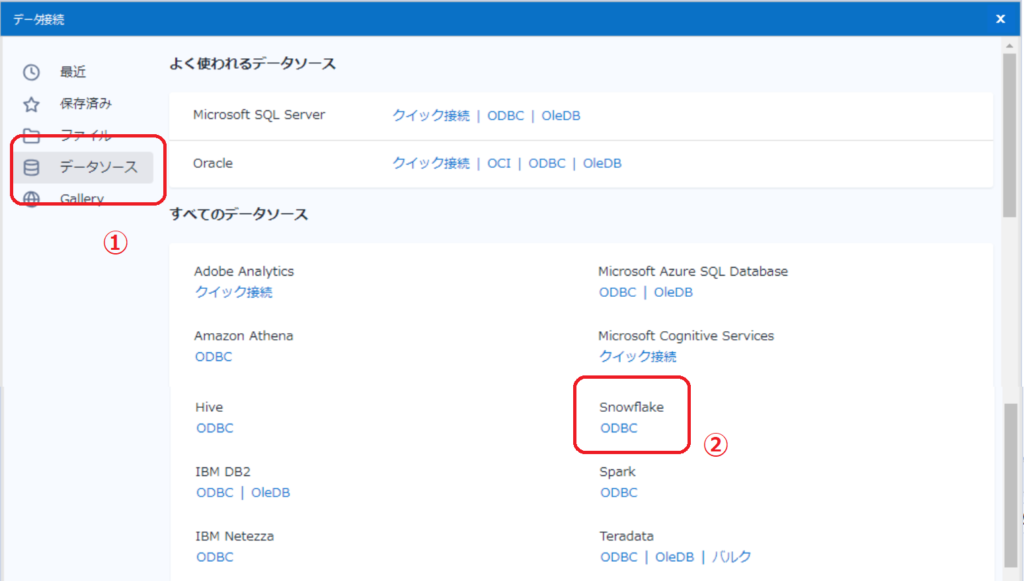Click the Teradata label
1024x581 pixels.
626,536
